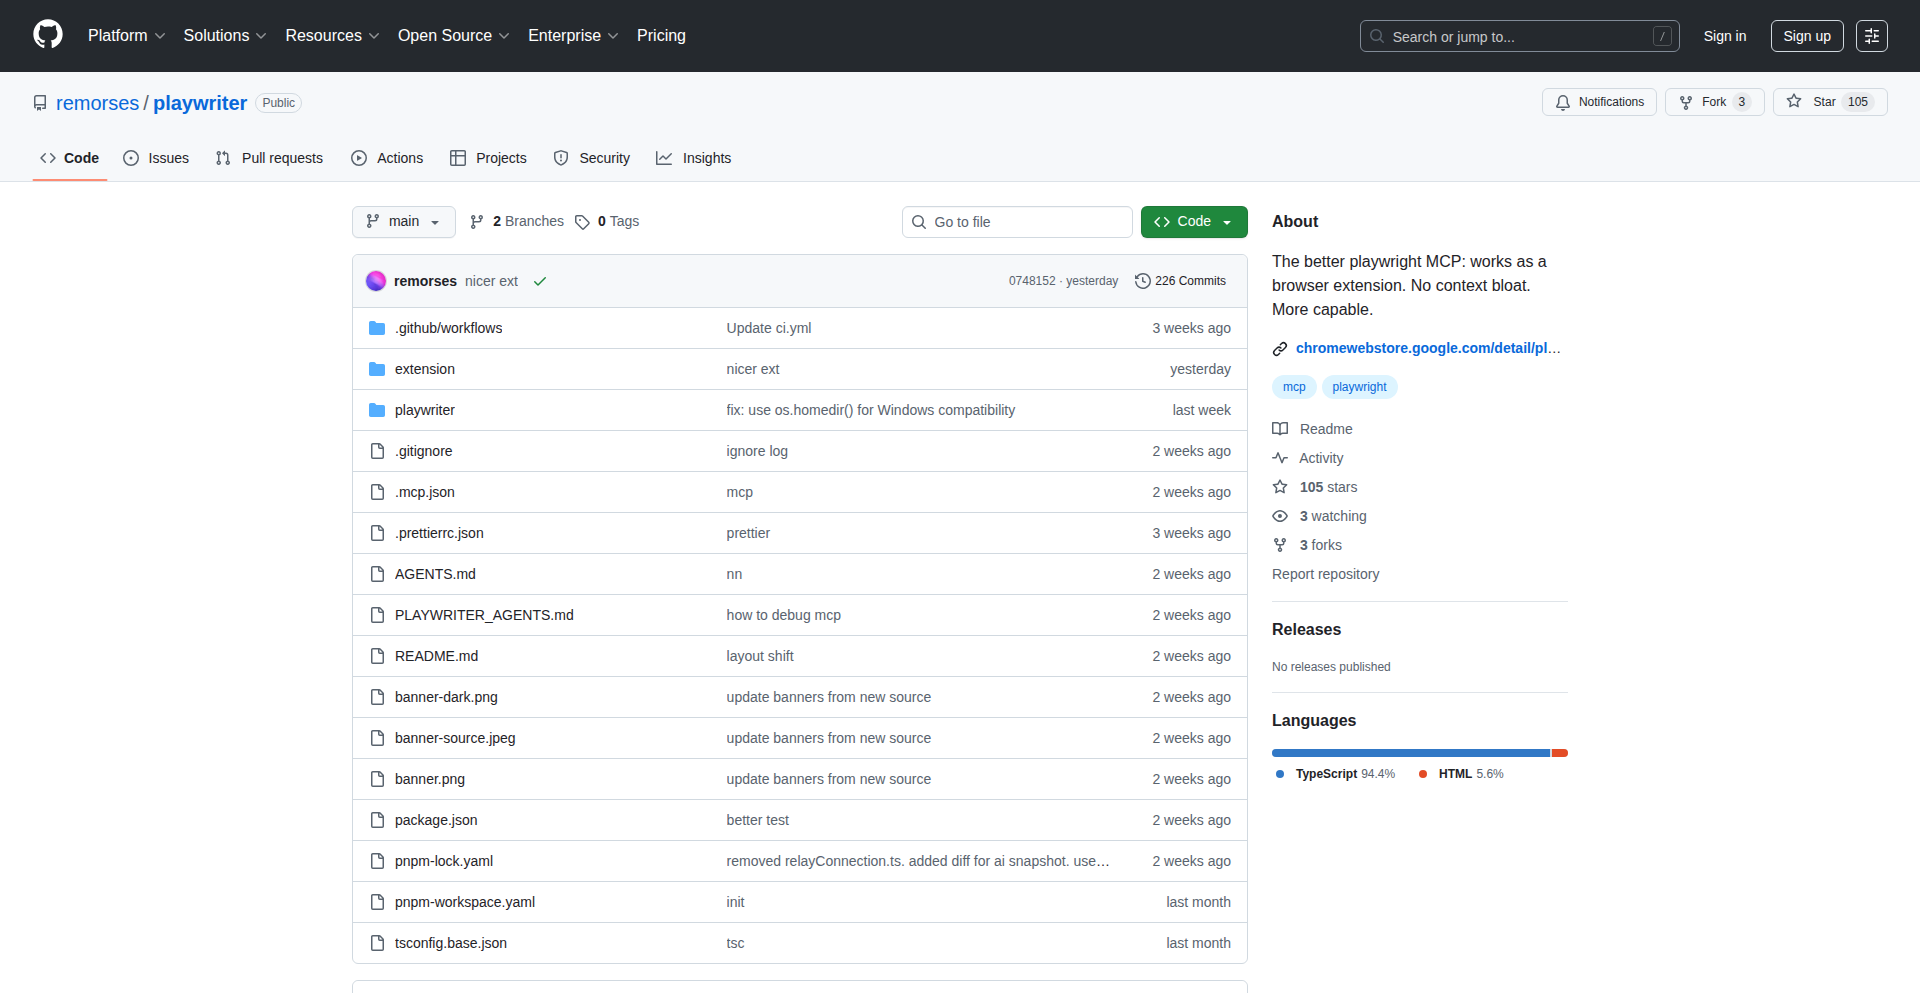Screen dimensions: 1920x993
Task: Click the commits history clock icon
Action: (1142, 281)
